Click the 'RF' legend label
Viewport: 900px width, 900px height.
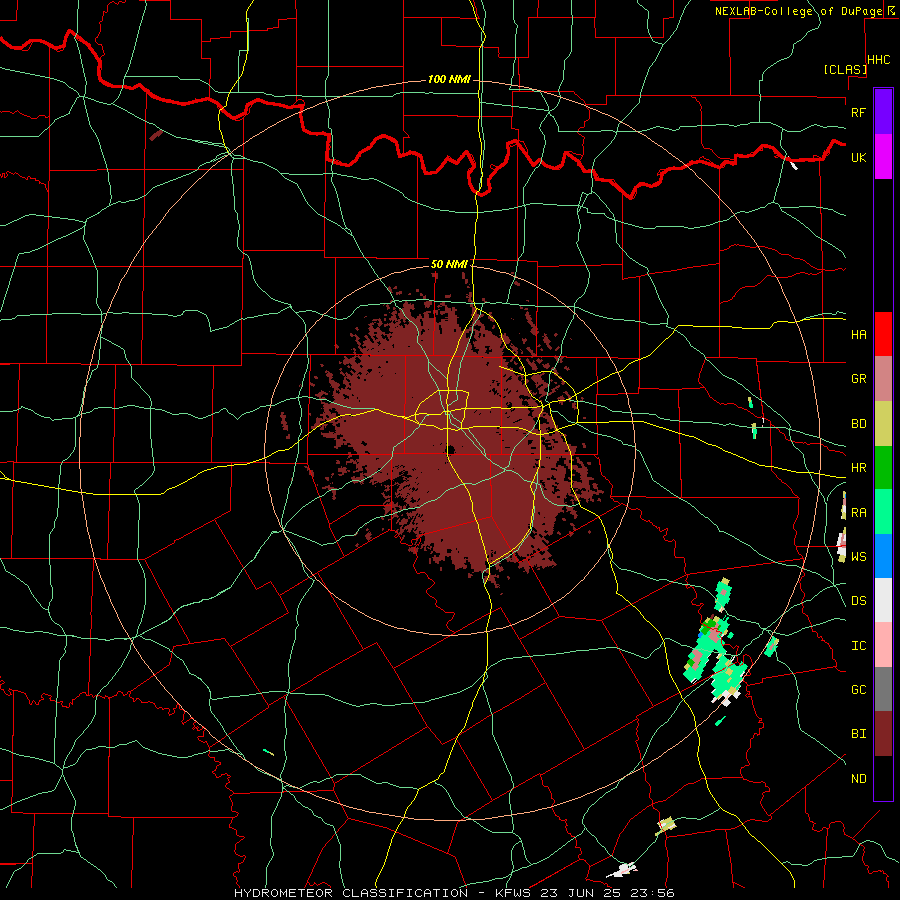(858, 112)
